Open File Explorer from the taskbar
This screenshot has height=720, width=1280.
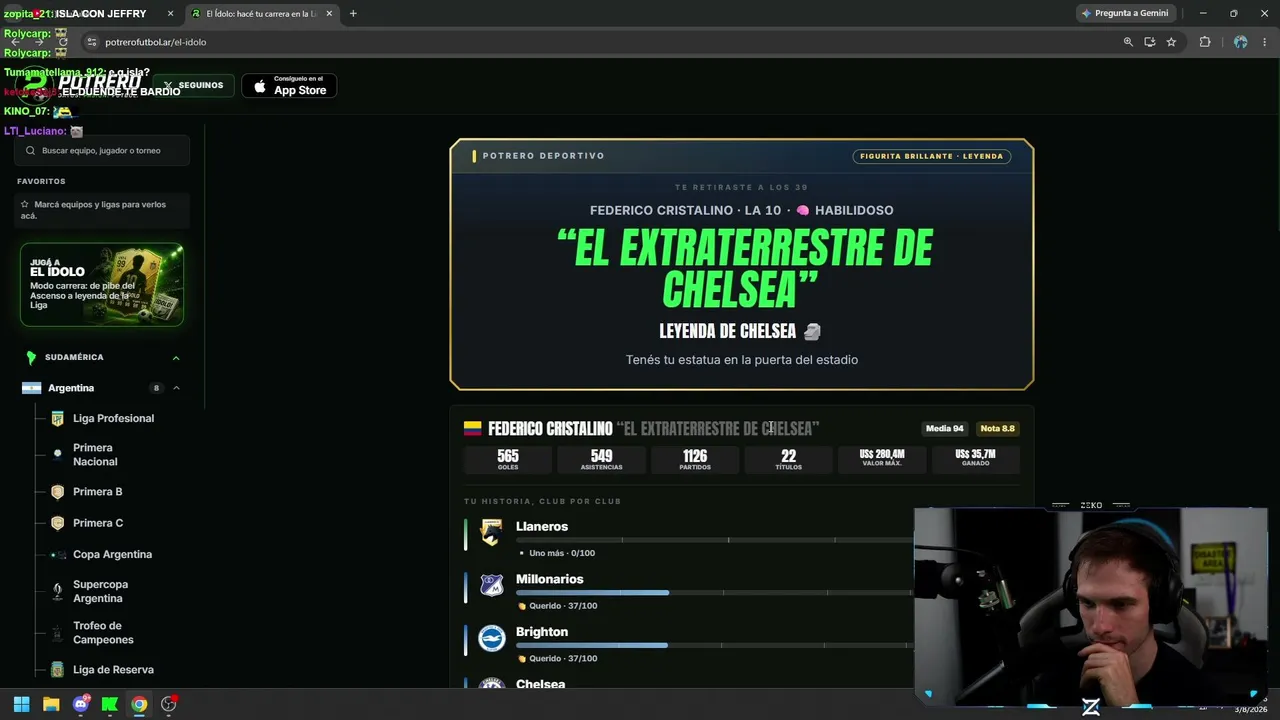pos(51,704)
